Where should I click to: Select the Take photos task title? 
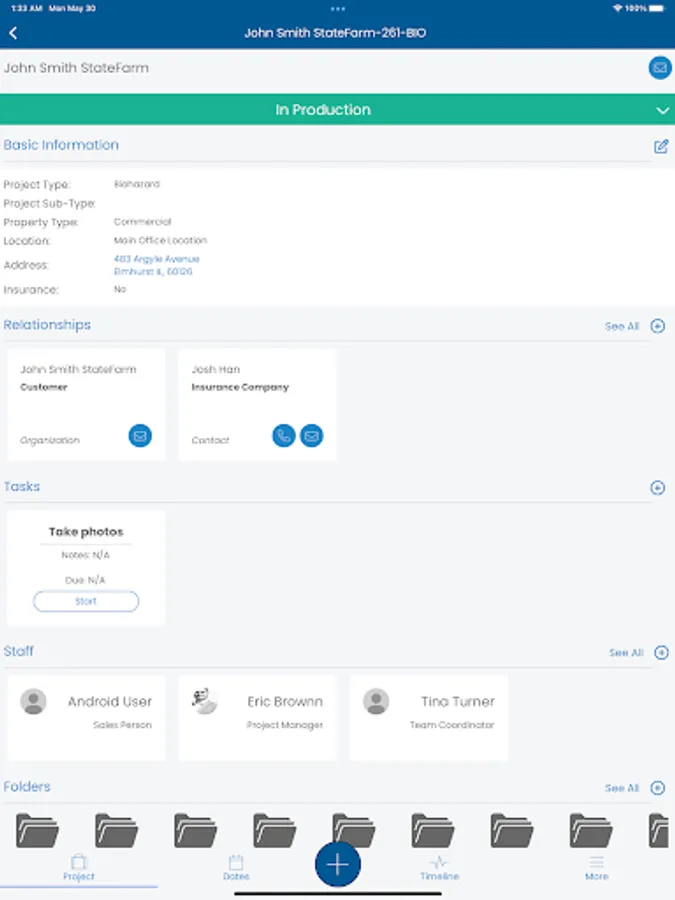[x=86, y=532]
